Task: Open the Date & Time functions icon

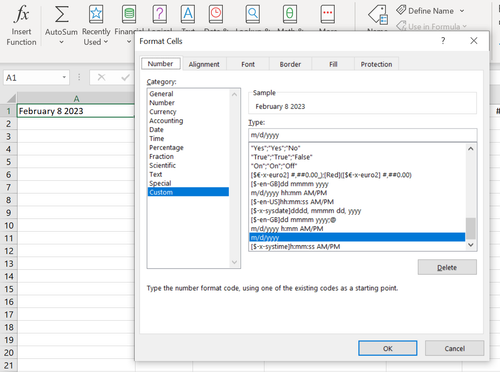Action: click(216, 14)
